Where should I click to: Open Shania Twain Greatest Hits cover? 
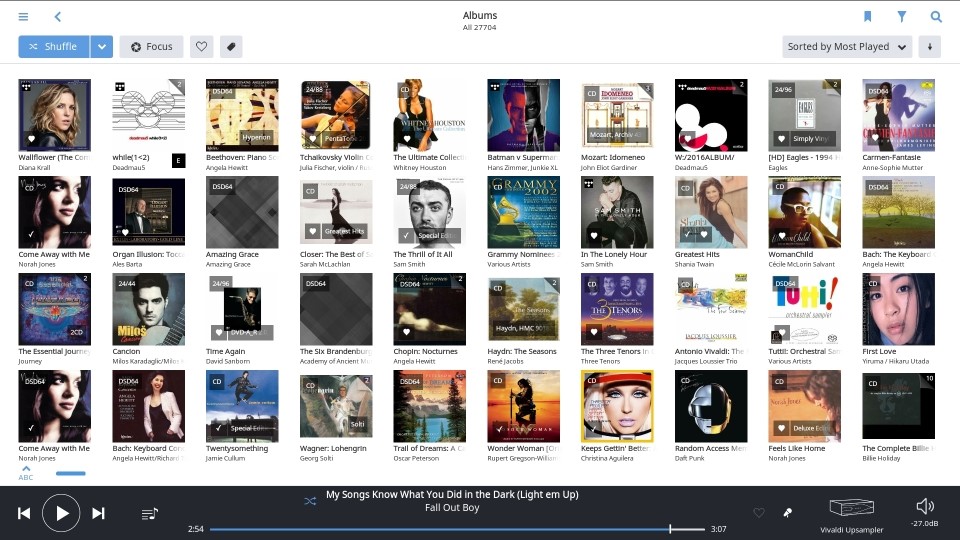(711, 212)
